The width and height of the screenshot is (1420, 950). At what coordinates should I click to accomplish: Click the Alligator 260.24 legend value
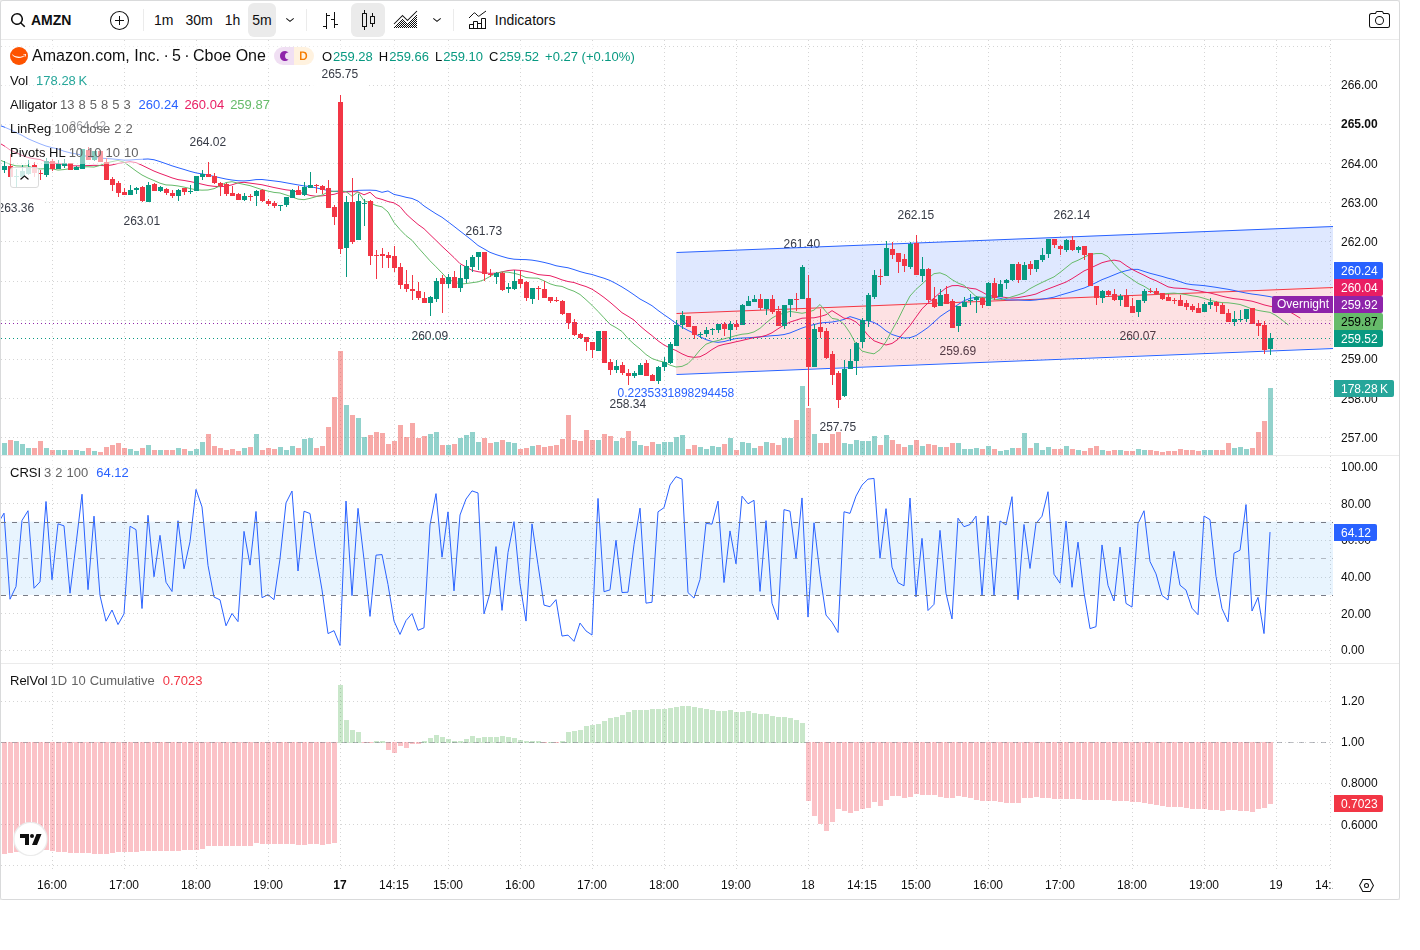(x=158, y=105)
